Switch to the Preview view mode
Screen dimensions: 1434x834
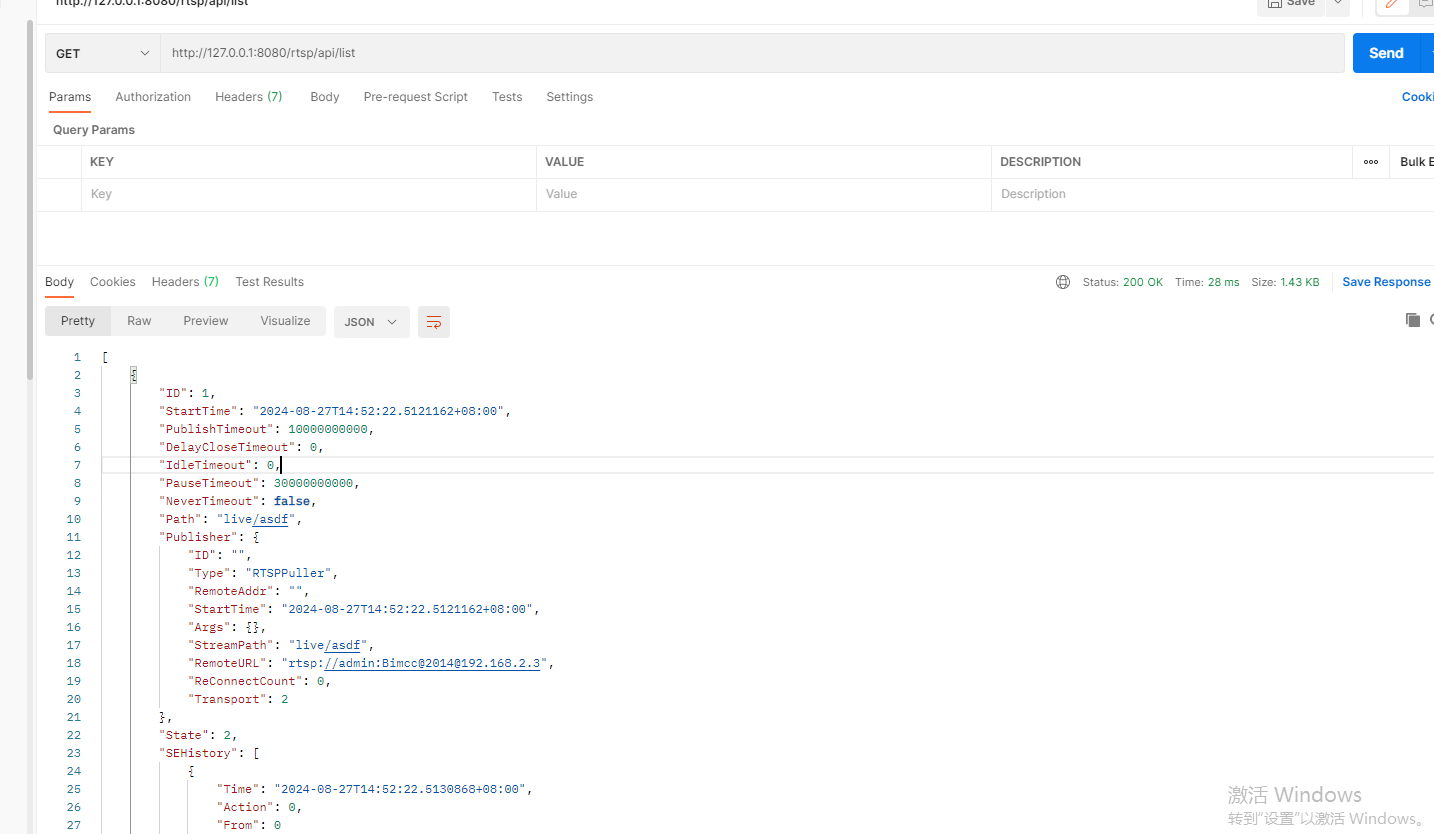click(x=206, y=321)
